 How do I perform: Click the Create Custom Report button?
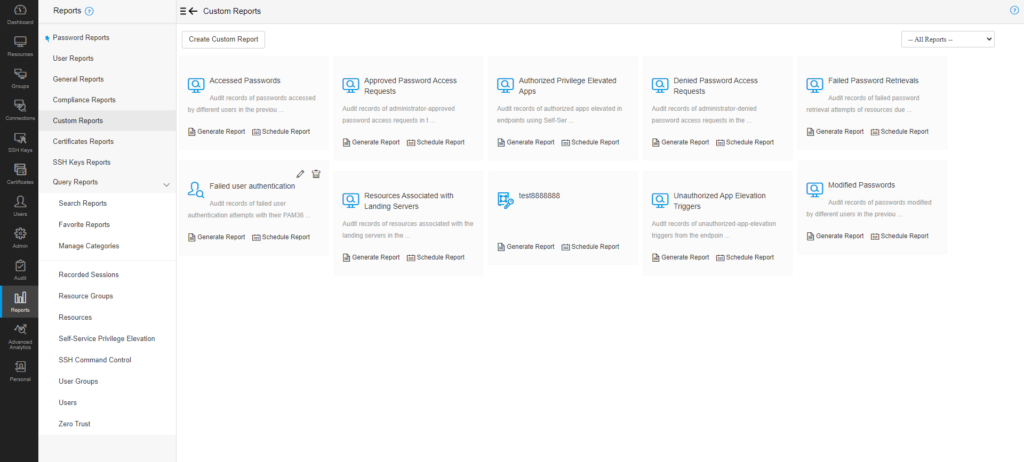pyautogui.click(x=223, y=39)
